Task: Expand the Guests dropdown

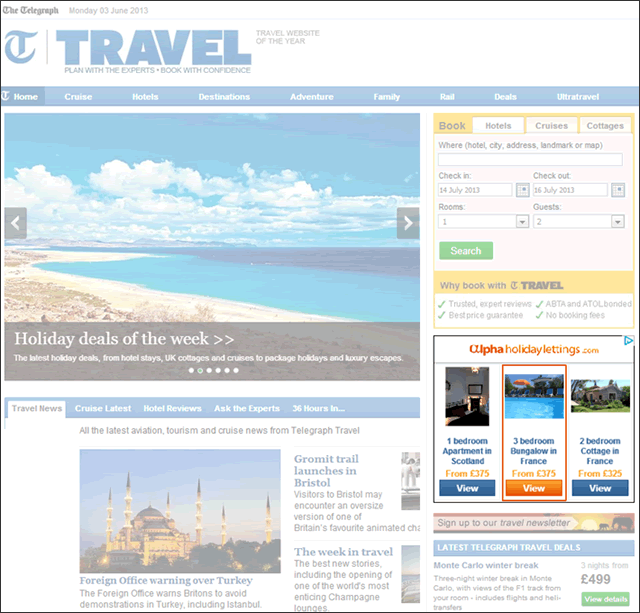Action: (x=578, y=222)
